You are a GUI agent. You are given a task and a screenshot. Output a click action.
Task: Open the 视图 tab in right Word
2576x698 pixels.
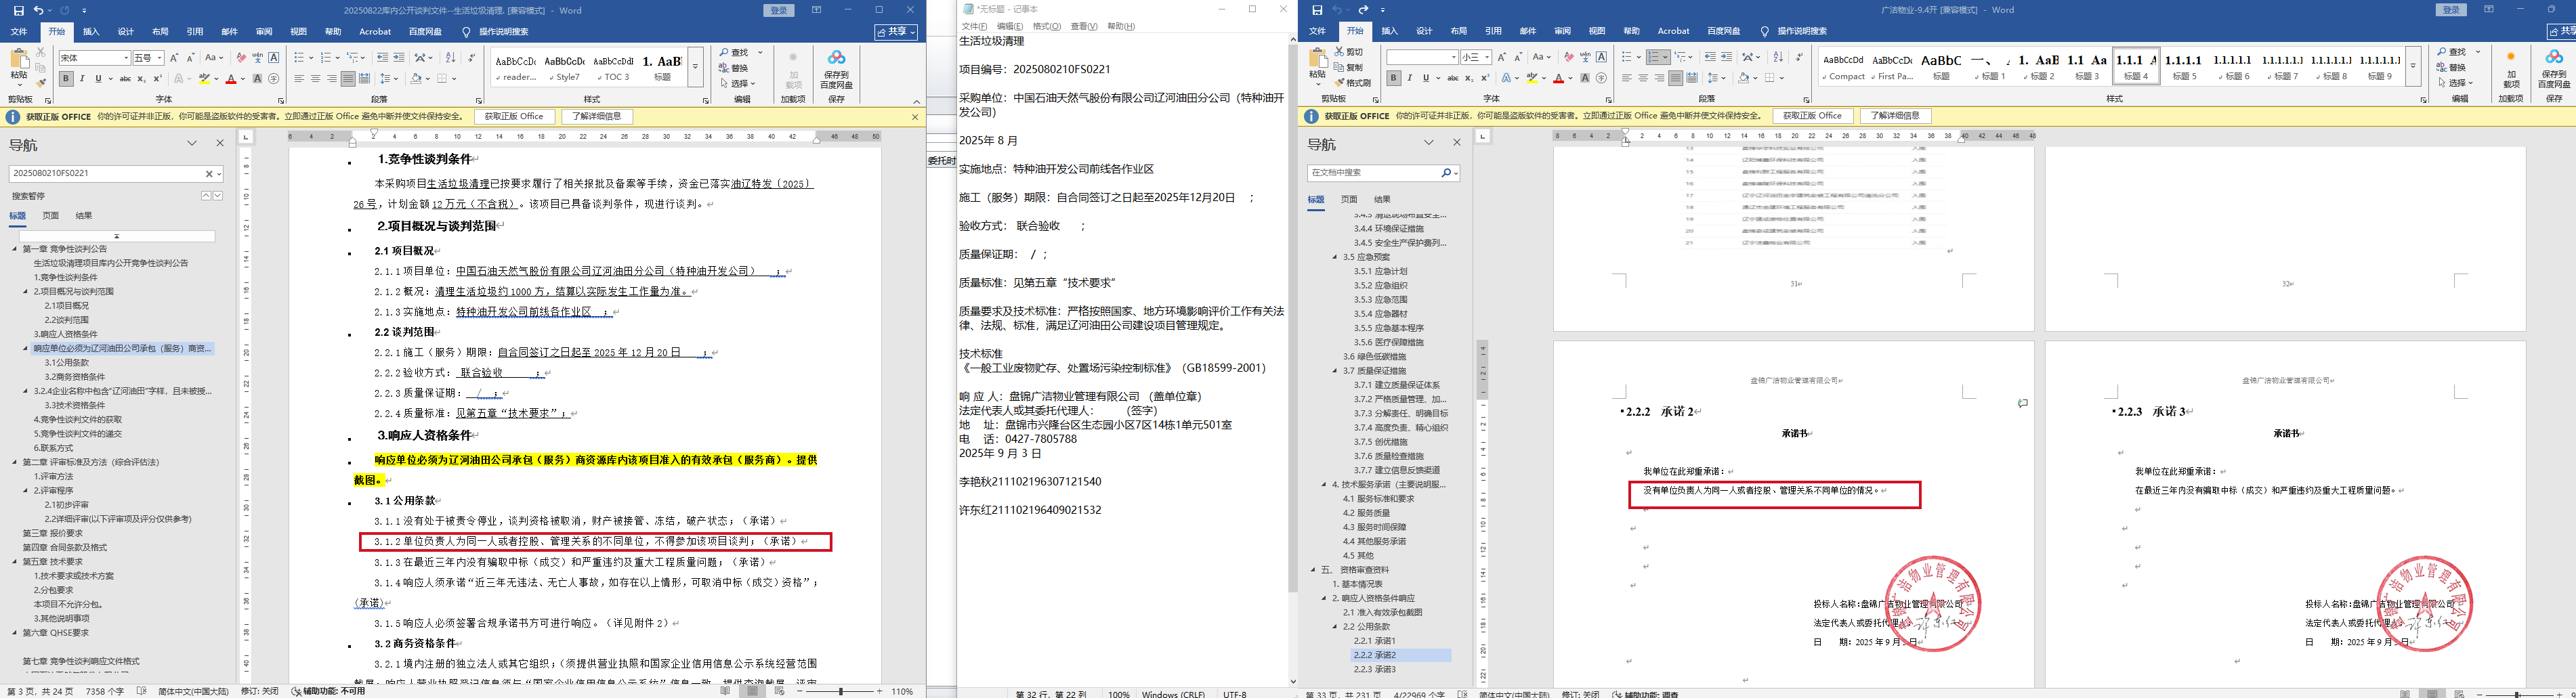pyautogui.click(x=1597, y=32)
